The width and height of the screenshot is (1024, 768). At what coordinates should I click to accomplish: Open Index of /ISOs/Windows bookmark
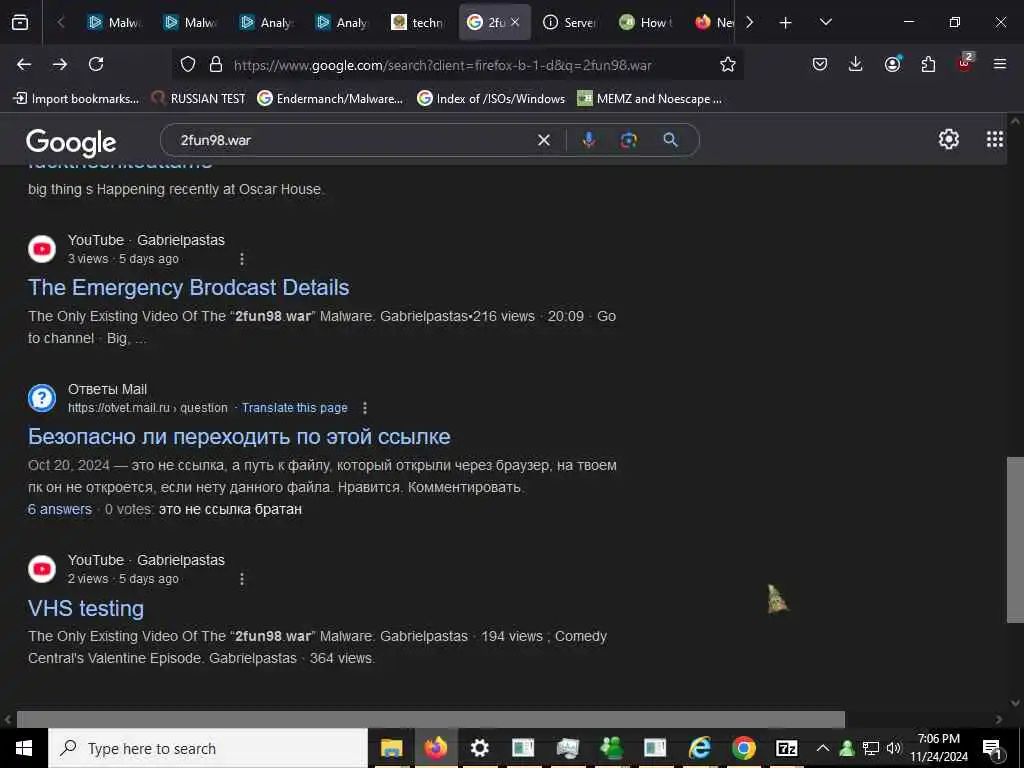coord(491,99)
